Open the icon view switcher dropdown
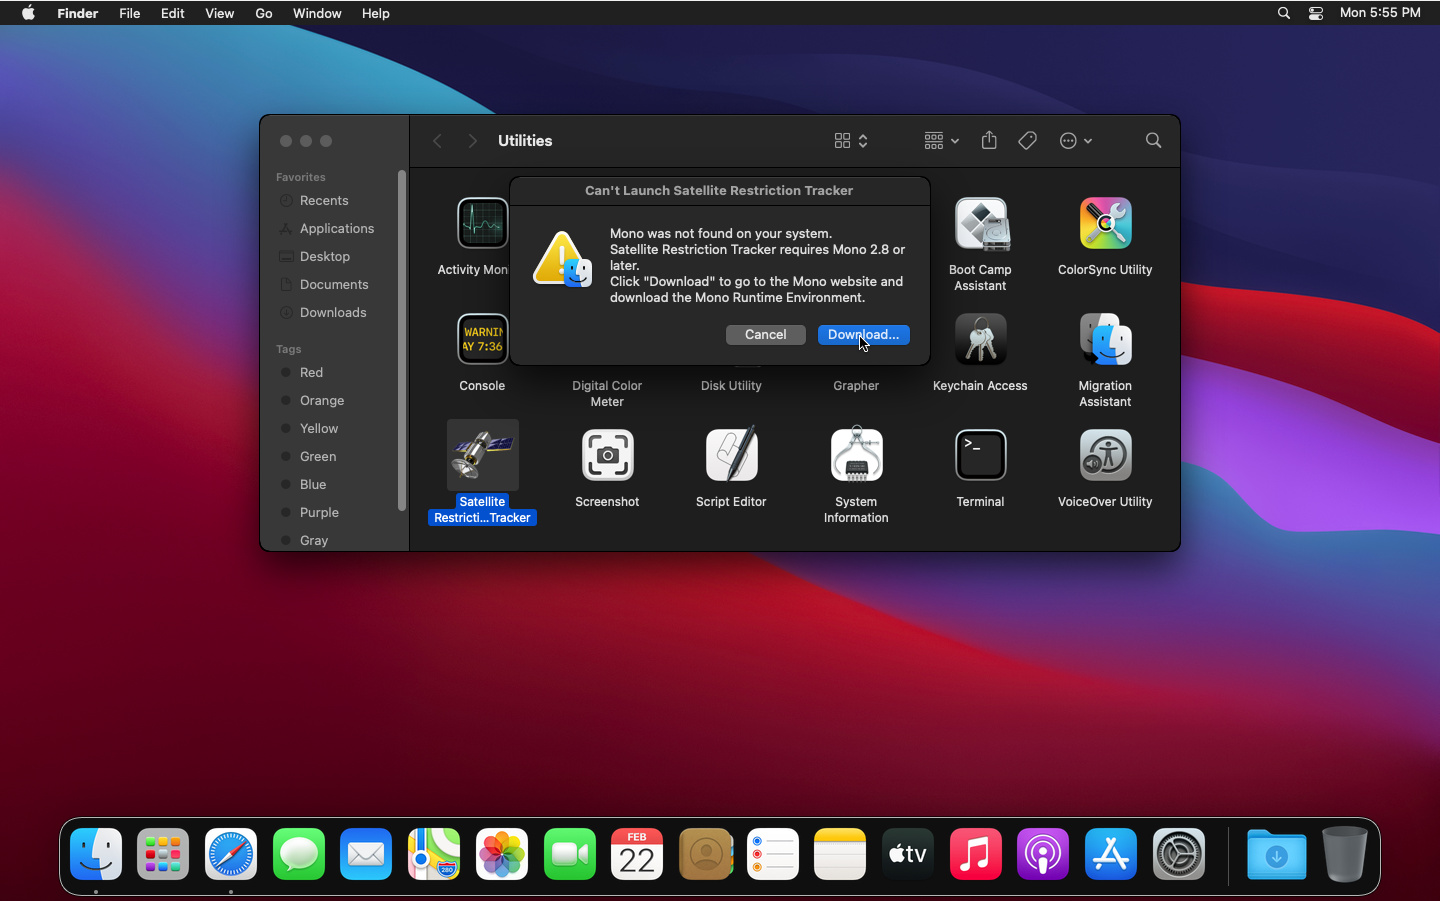This screenshot has width=1440, height=901. click(851, 141)
